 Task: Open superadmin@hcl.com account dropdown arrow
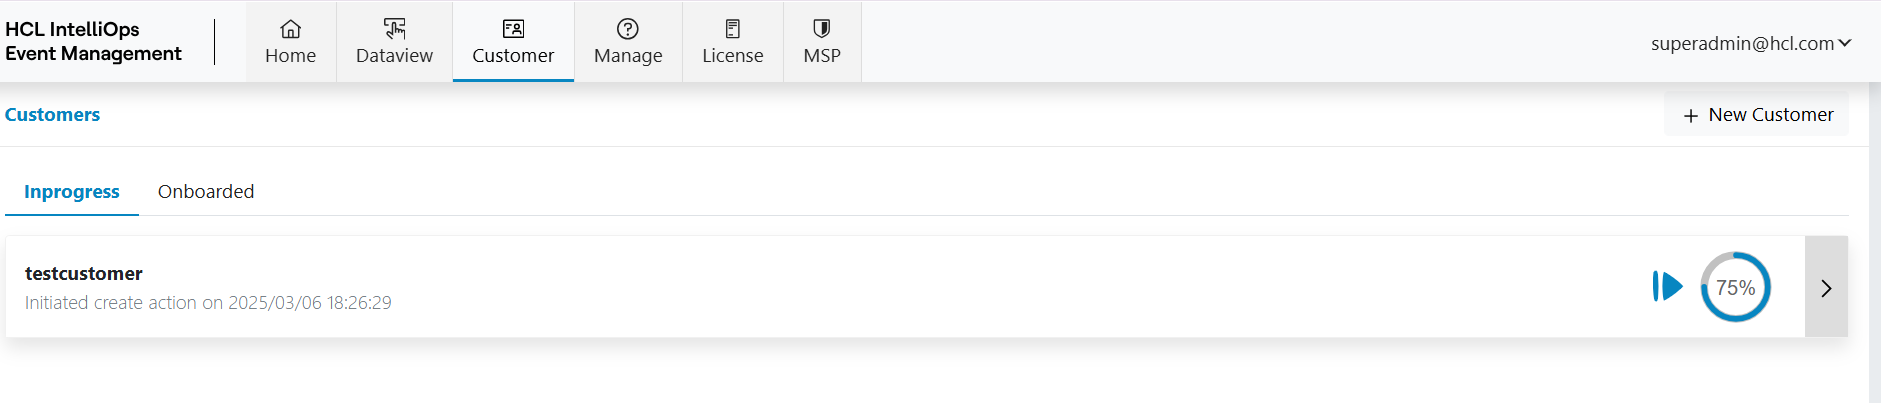coord(1845,43)
